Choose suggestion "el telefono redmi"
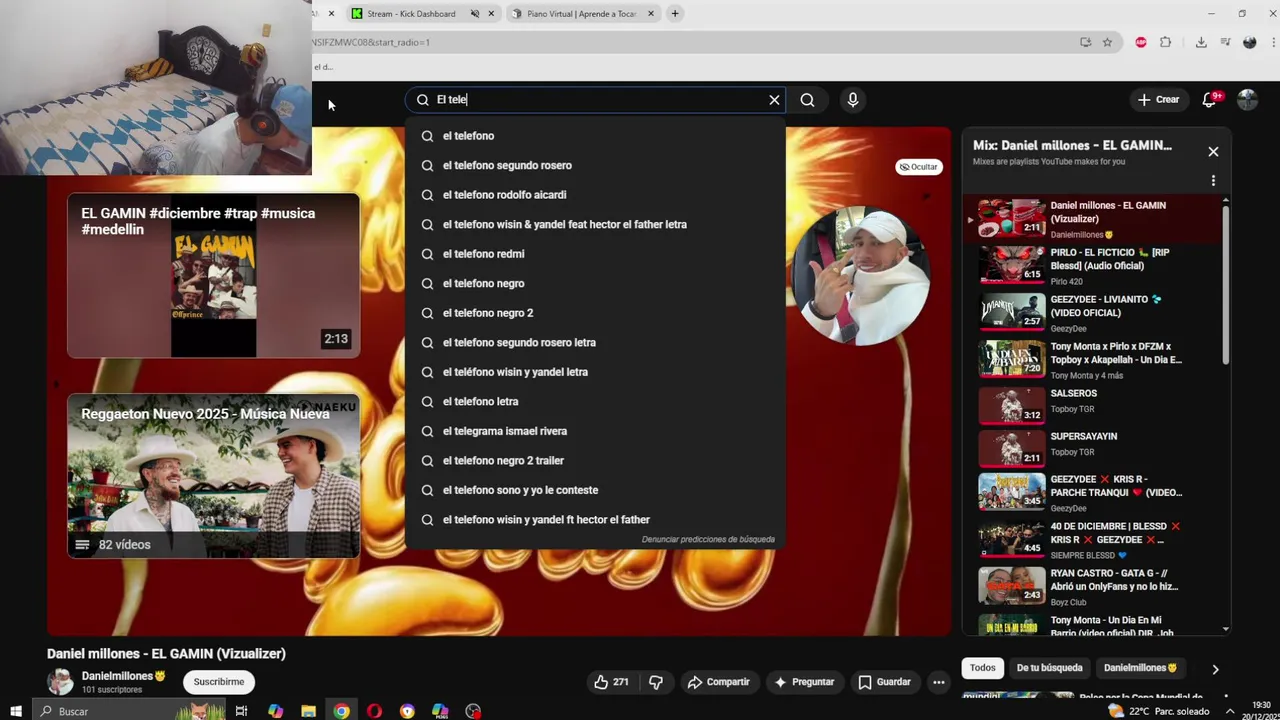Image resolution: width=1280 pixels, height=720 pixels. [595, 254]
